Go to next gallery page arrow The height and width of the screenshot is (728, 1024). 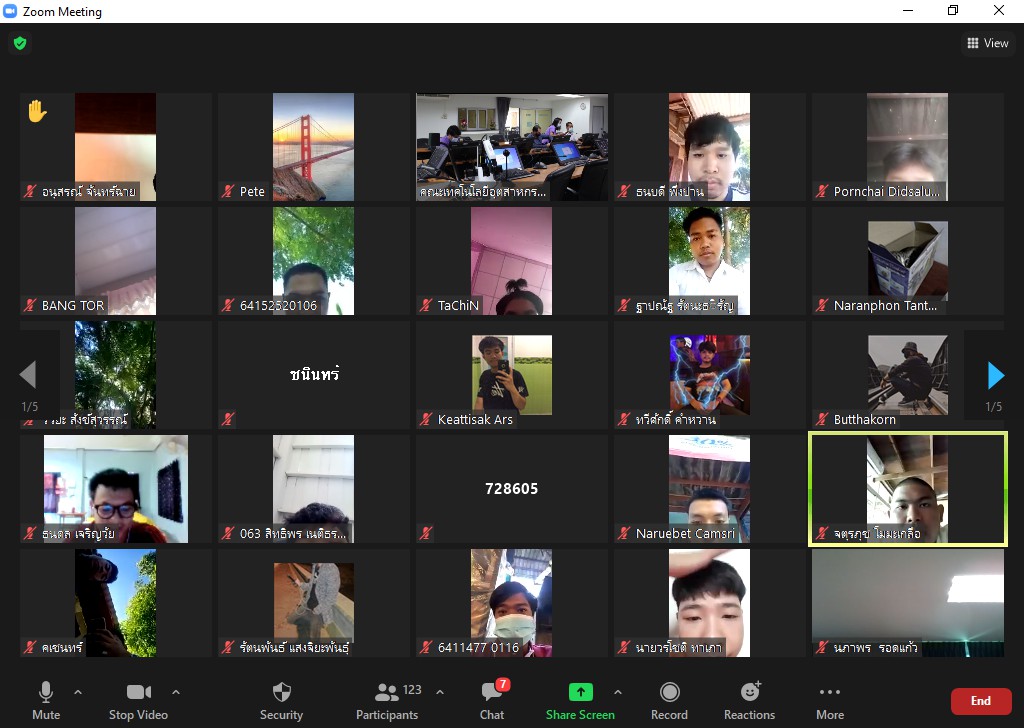tap(995, 375)
